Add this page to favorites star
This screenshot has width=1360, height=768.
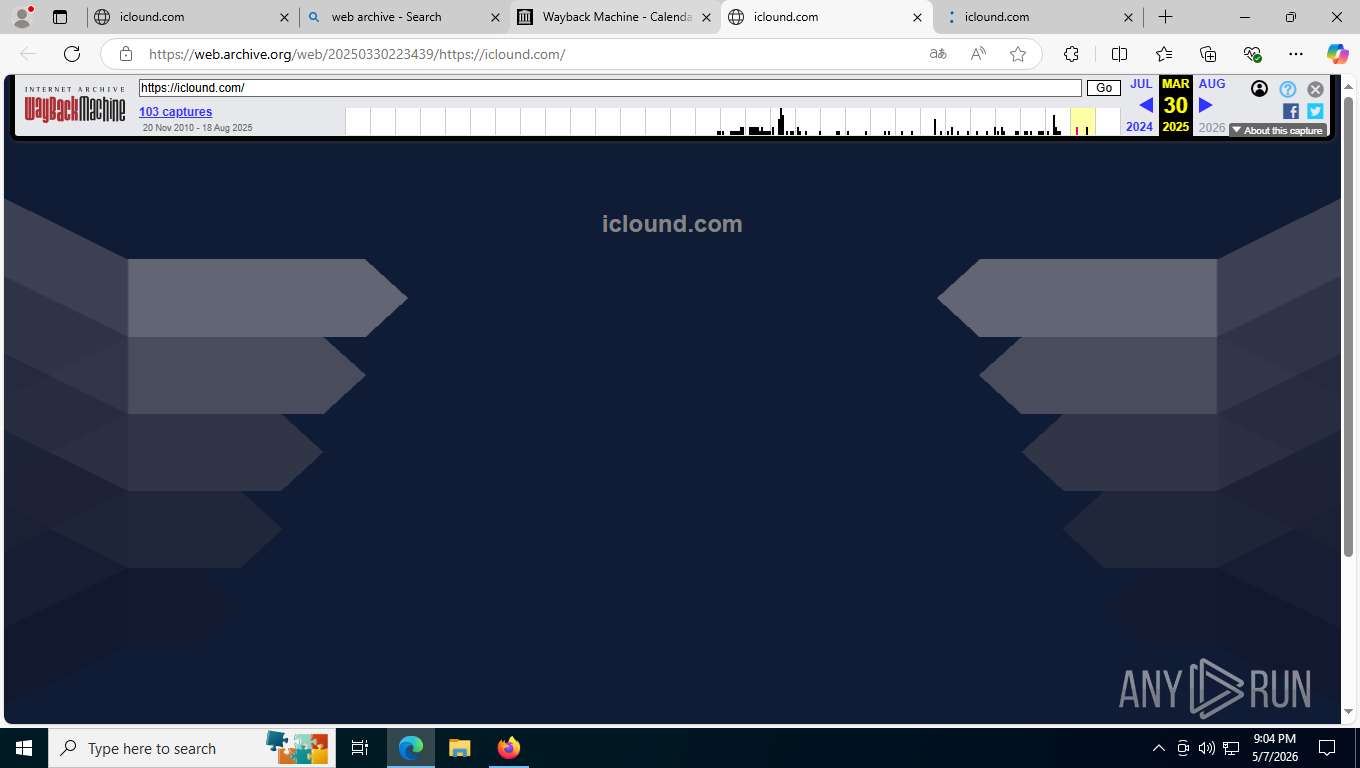coord(1018,54)
